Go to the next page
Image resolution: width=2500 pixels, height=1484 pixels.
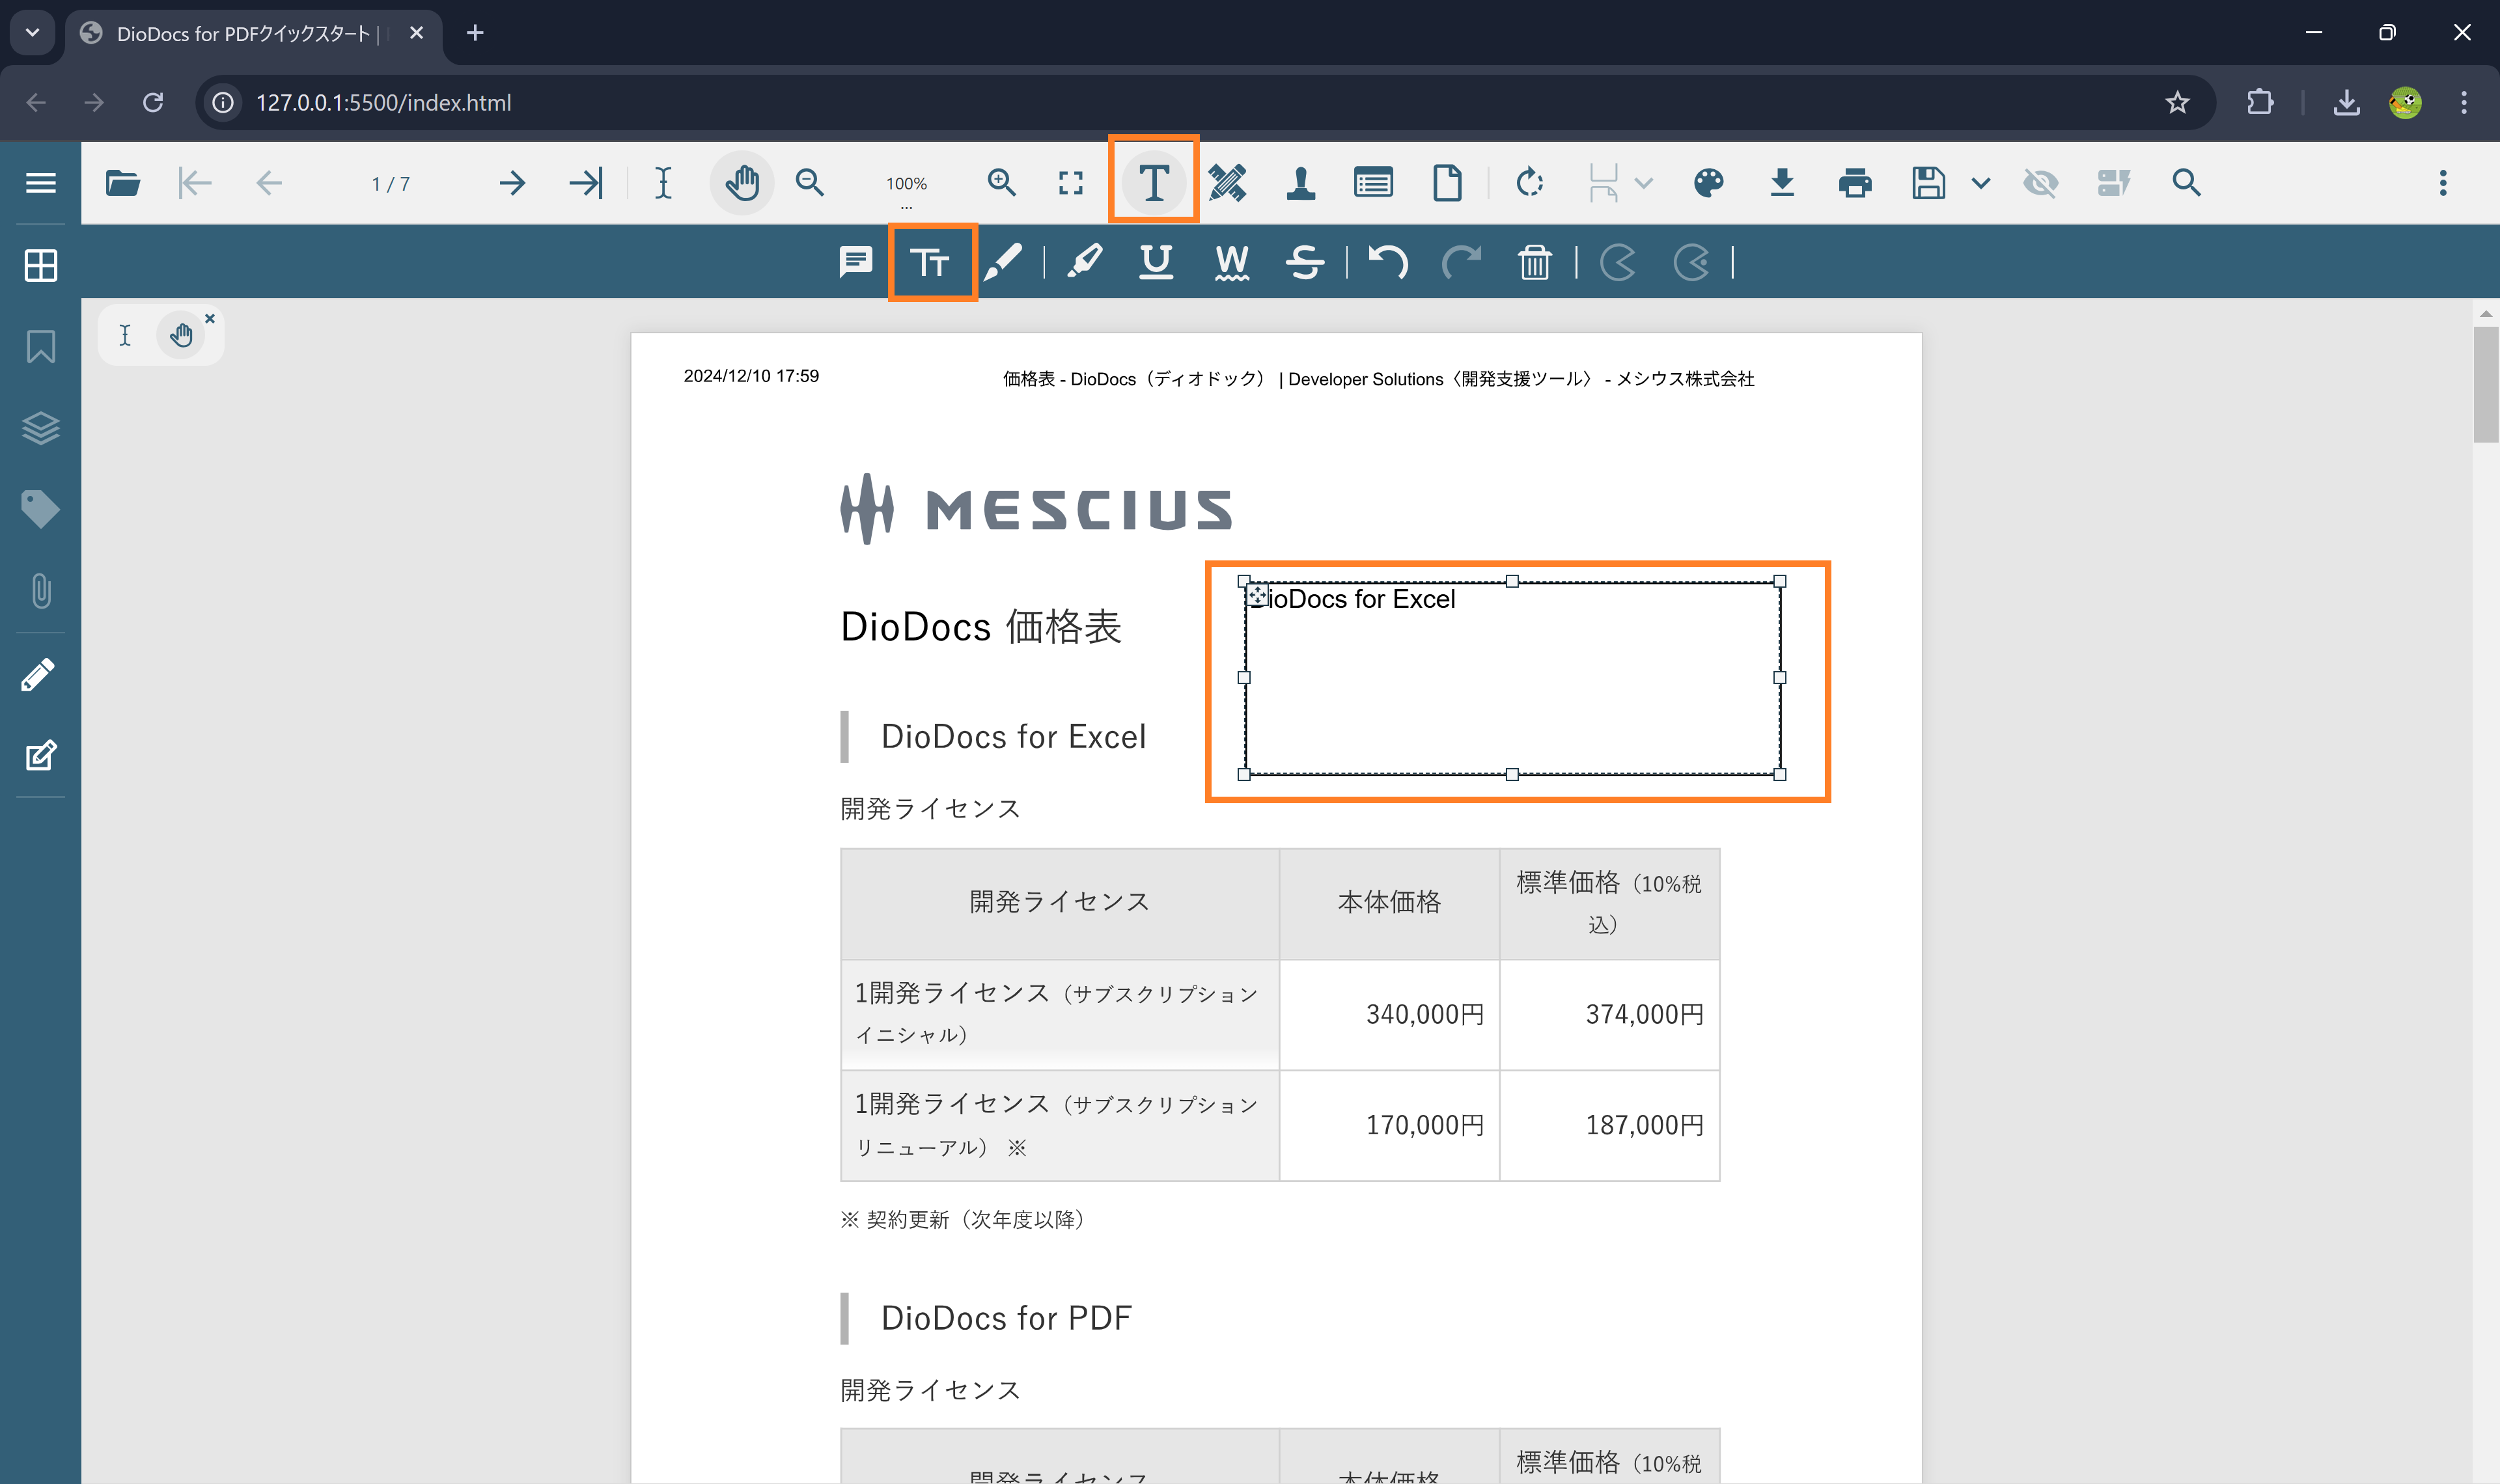(512, 183)
